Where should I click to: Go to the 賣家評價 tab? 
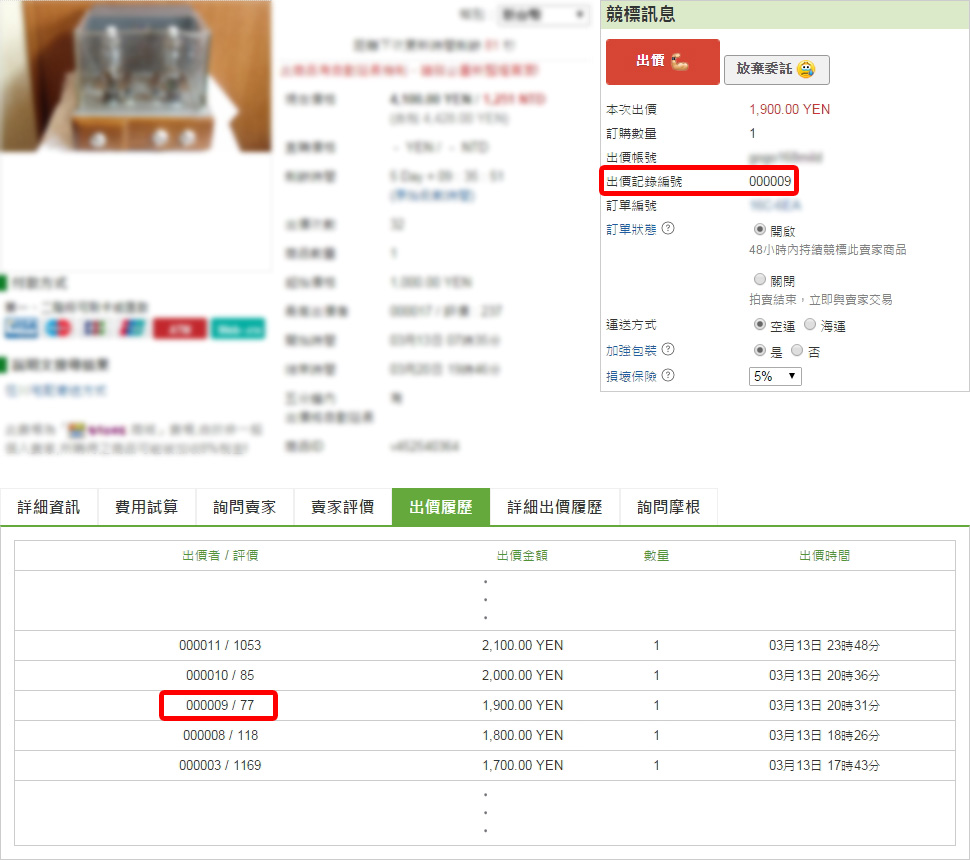[342, 507]
